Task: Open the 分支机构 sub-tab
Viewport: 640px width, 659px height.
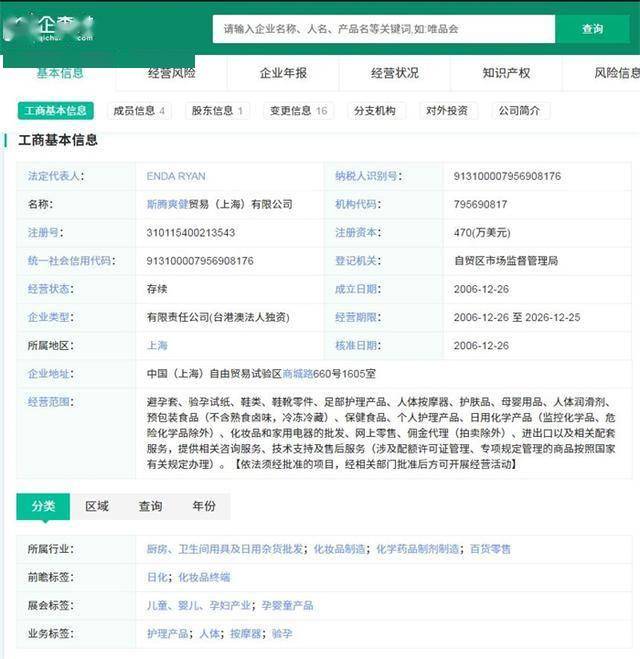Action: [x=375, y=111]
